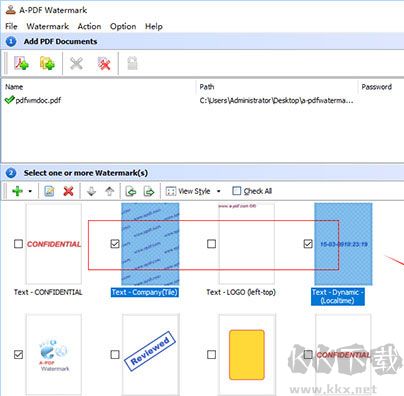Viewport: 404px width, 396px height.
Task: Click the path C:\Users\Administrator\Desktop cell
Action: coord(276,100)
